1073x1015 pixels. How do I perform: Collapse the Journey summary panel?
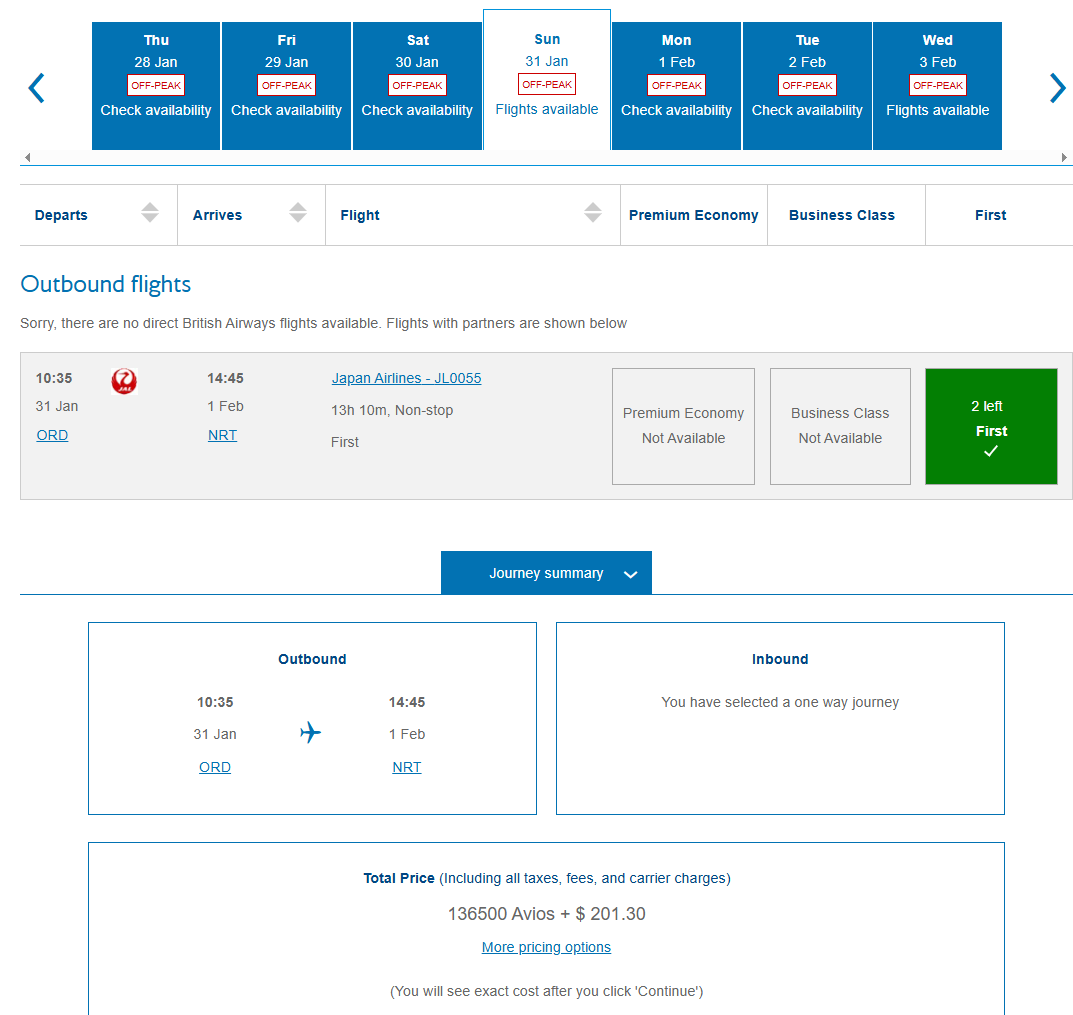click(x=546, y=573)
